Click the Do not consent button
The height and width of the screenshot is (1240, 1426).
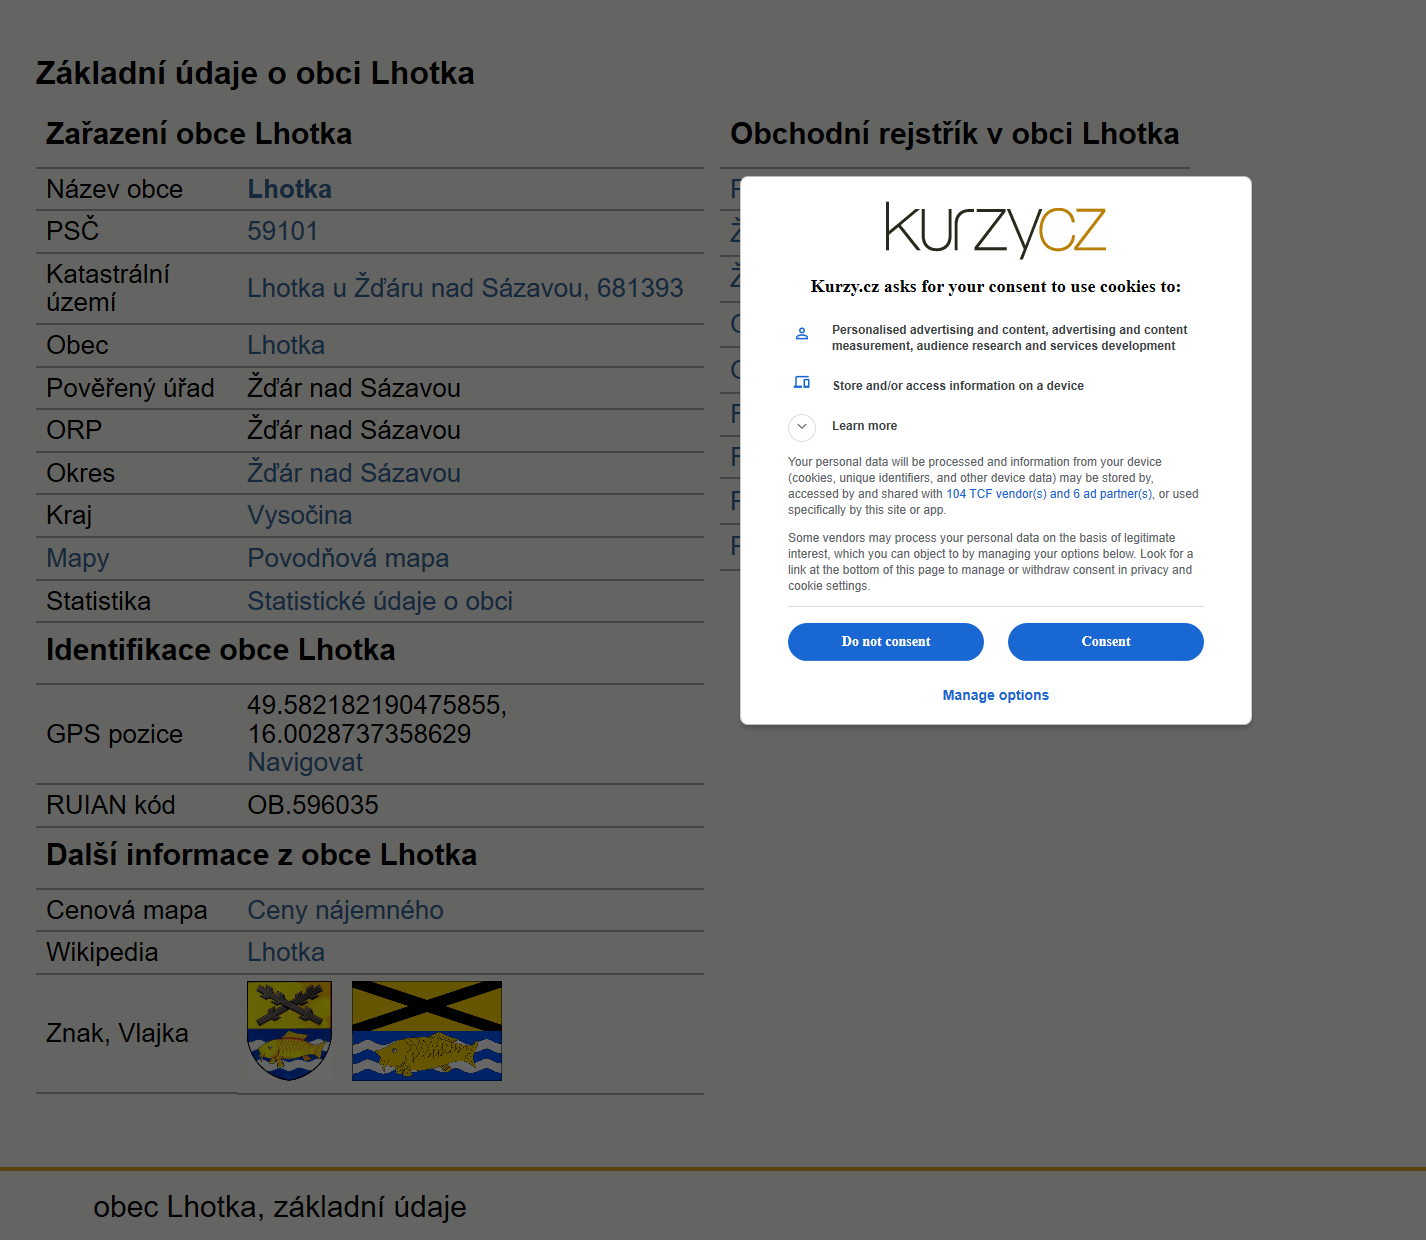pos(885,642)
